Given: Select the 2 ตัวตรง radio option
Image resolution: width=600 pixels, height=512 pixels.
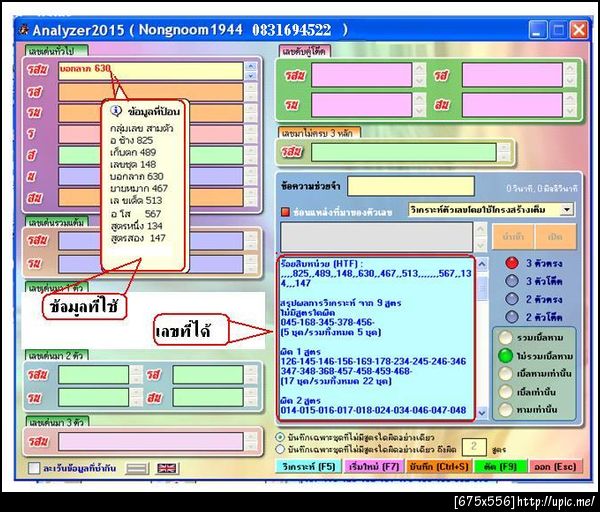Looking at the screenshot, I should [512, 299].
